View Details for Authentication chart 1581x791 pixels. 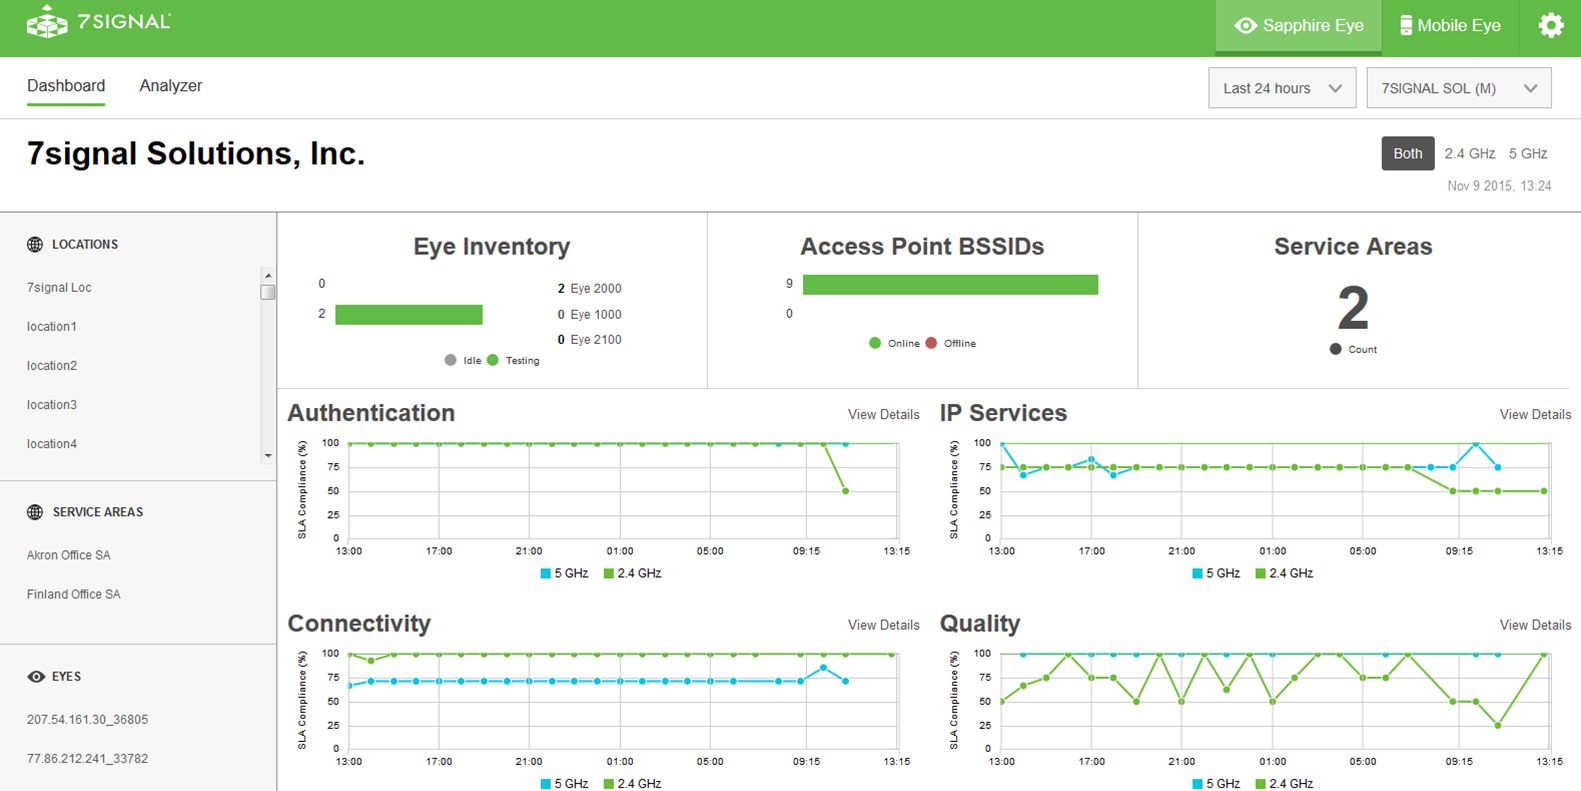point(883,415)
